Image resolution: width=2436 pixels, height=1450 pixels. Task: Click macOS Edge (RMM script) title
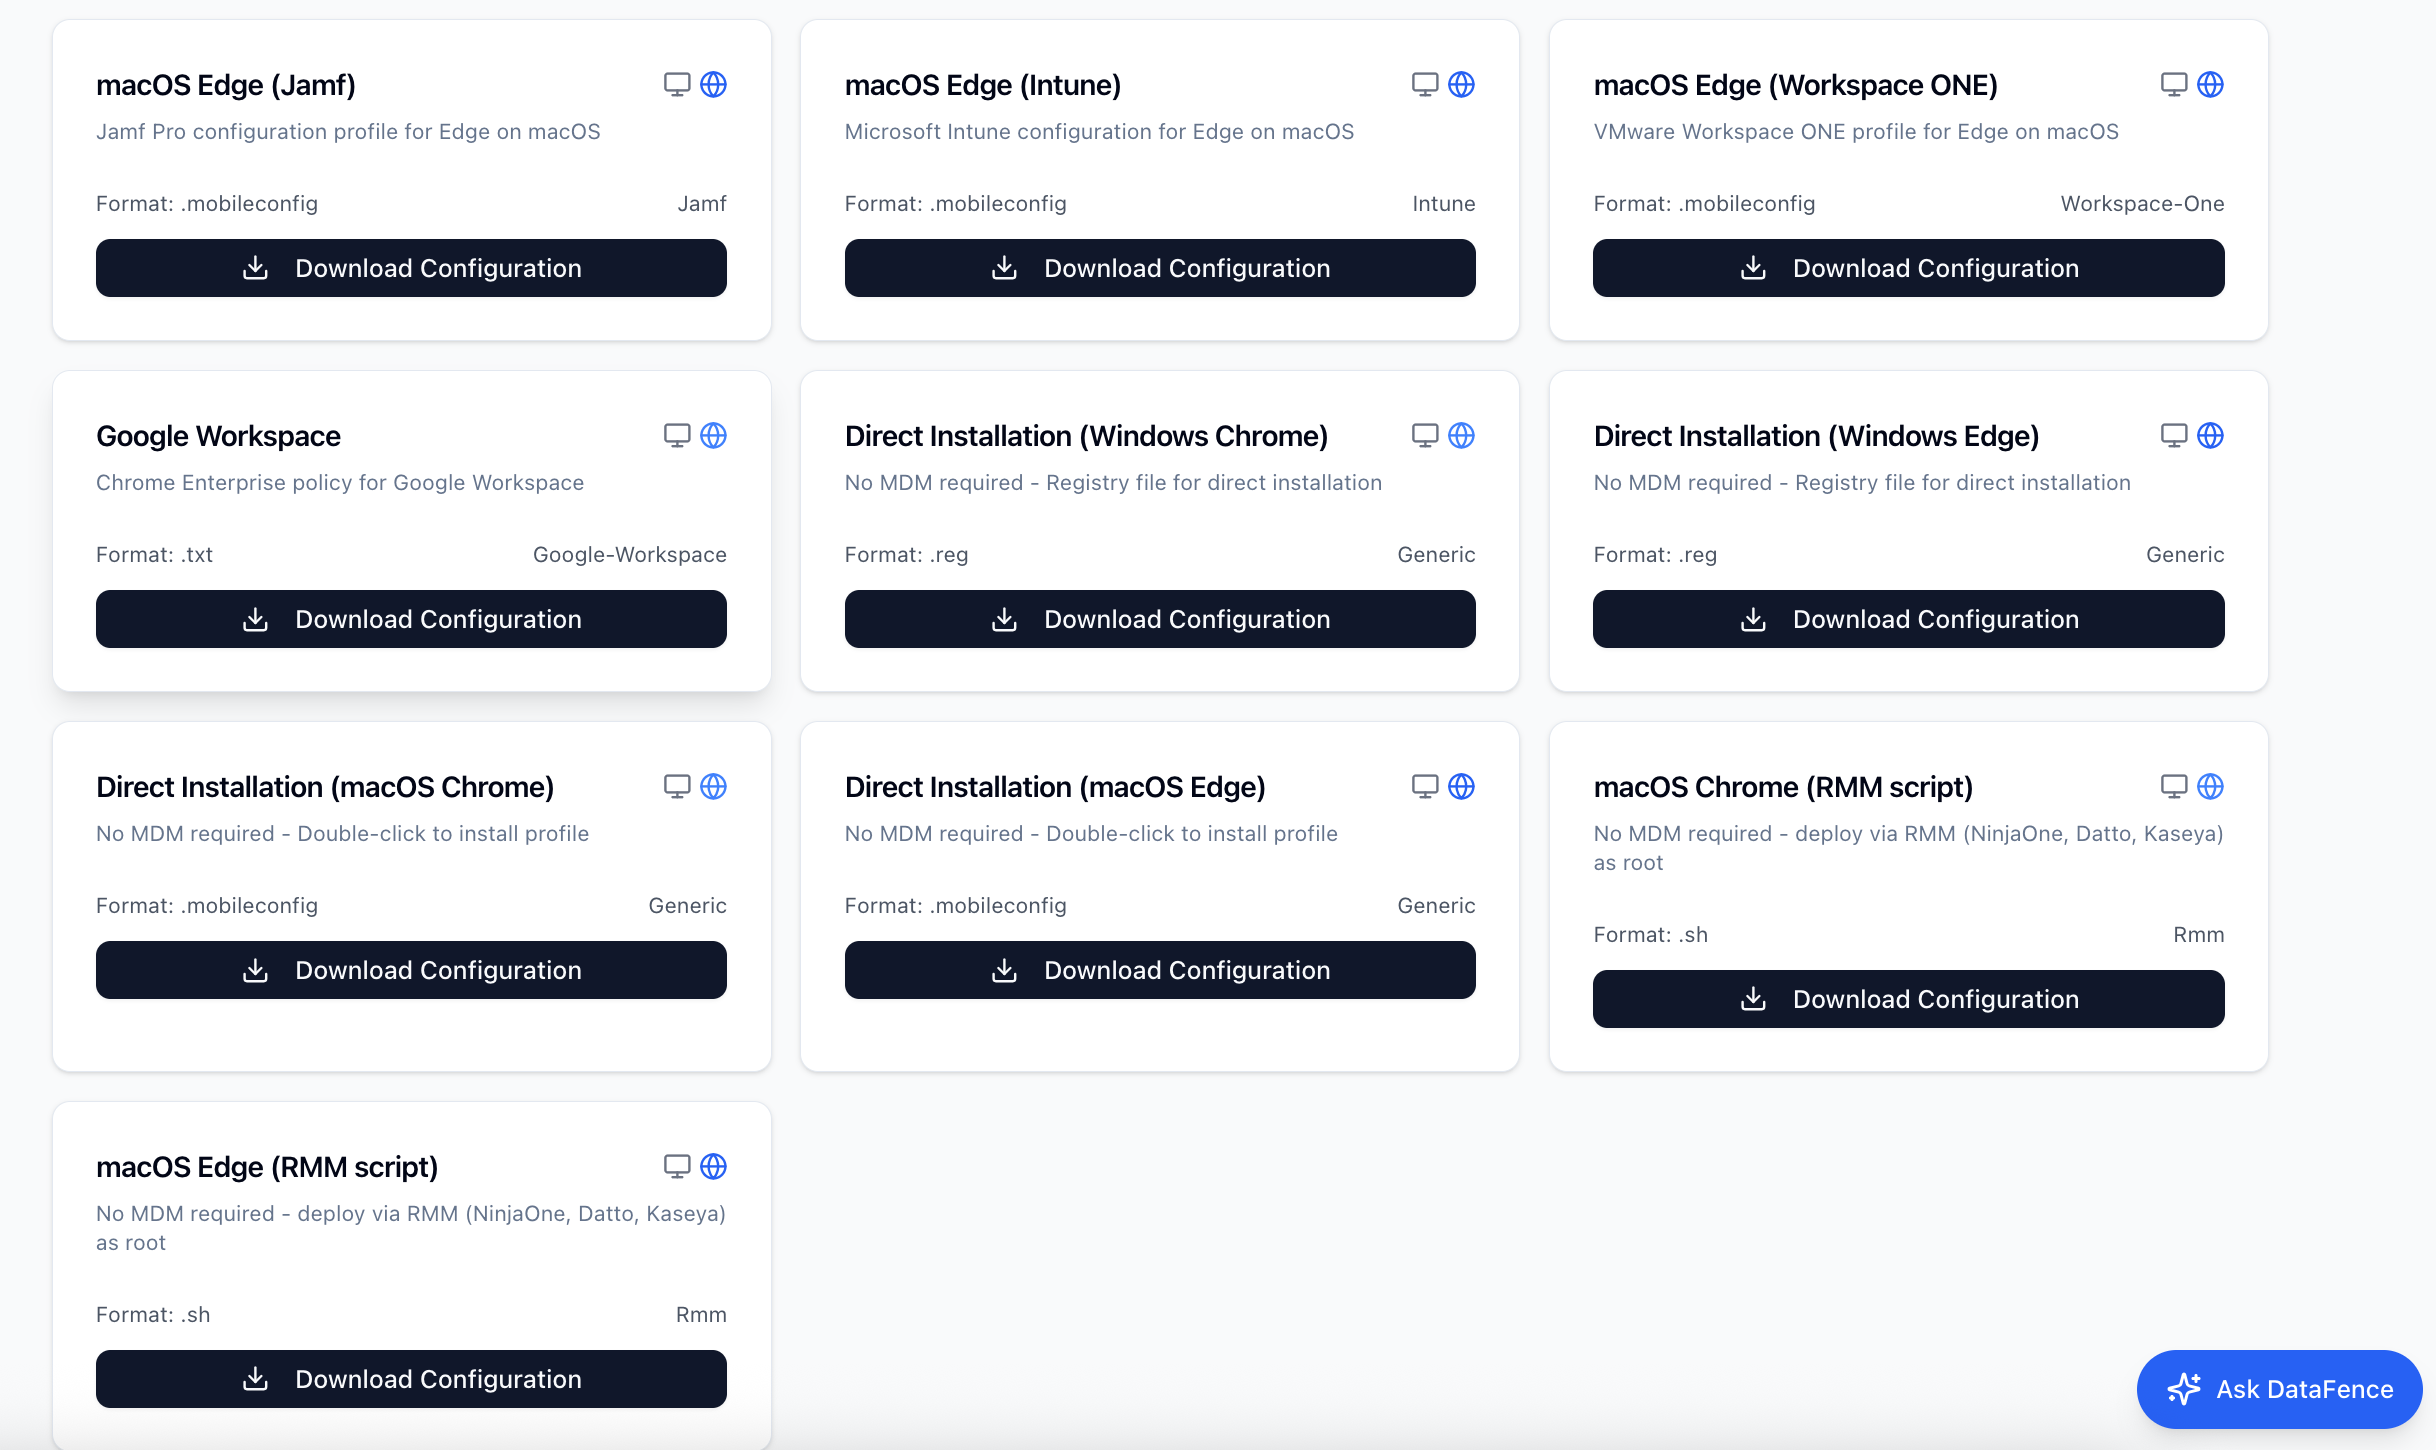click(x=267, y=1167)
